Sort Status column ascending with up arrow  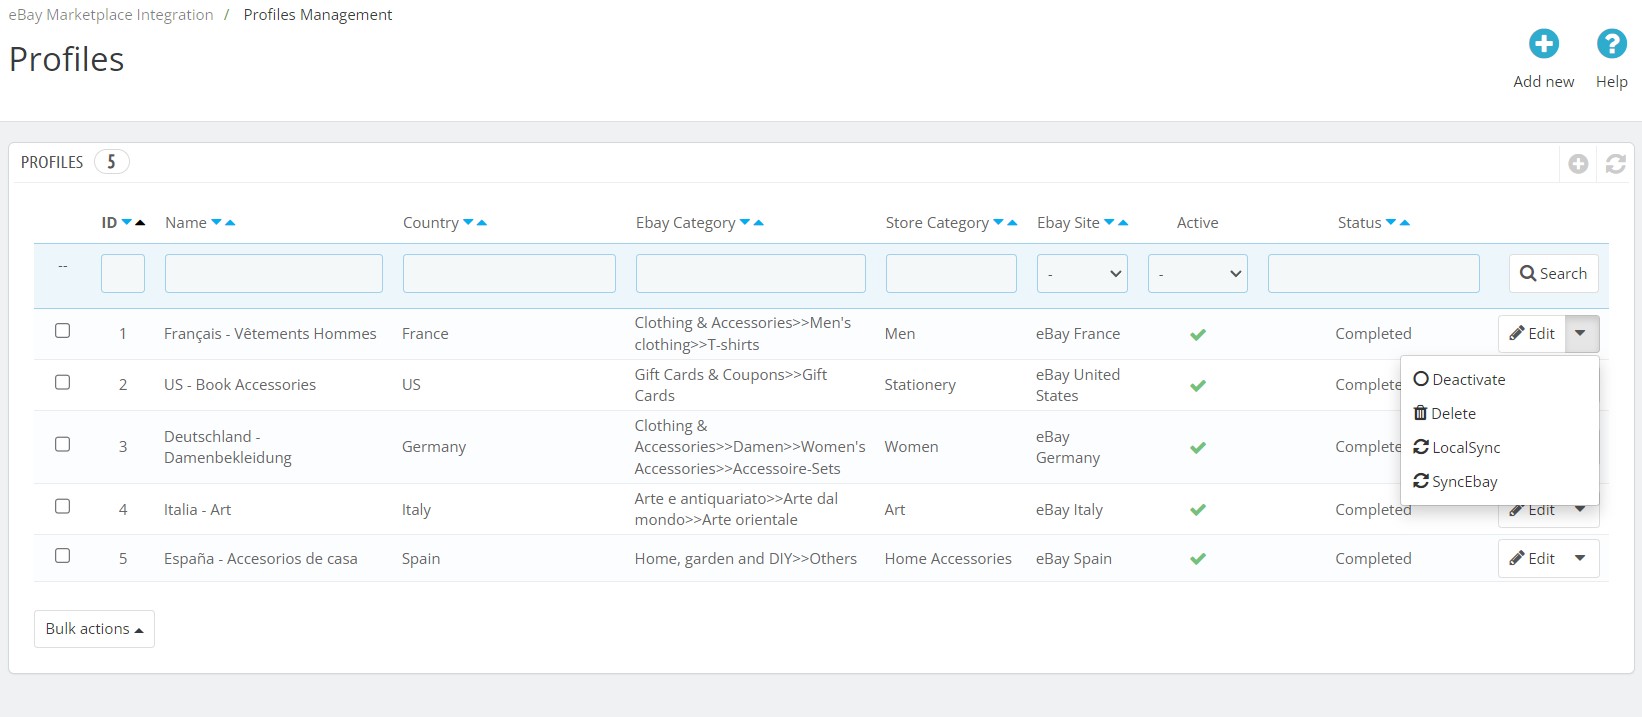(1405, 223)
